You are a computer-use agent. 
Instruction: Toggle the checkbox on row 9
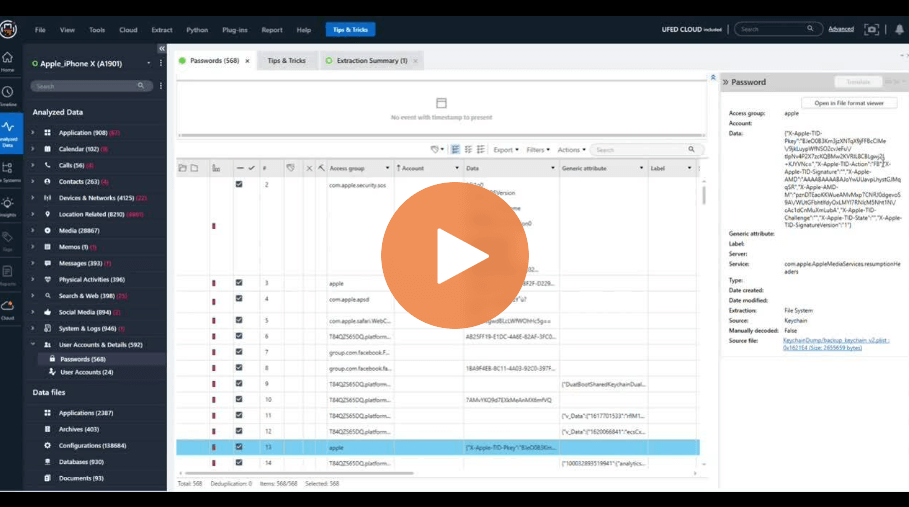[239, 383]
